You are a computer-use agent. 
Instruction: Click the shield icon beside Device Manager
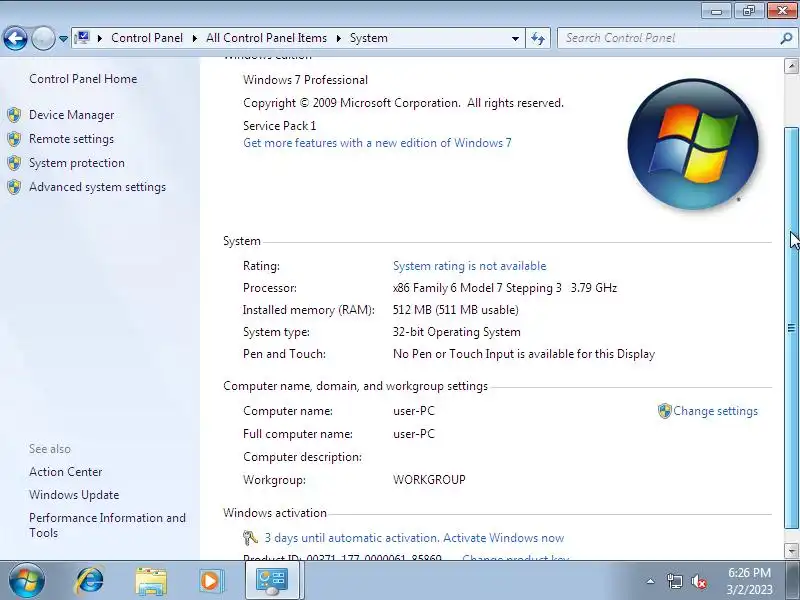[x=14, y=115]
